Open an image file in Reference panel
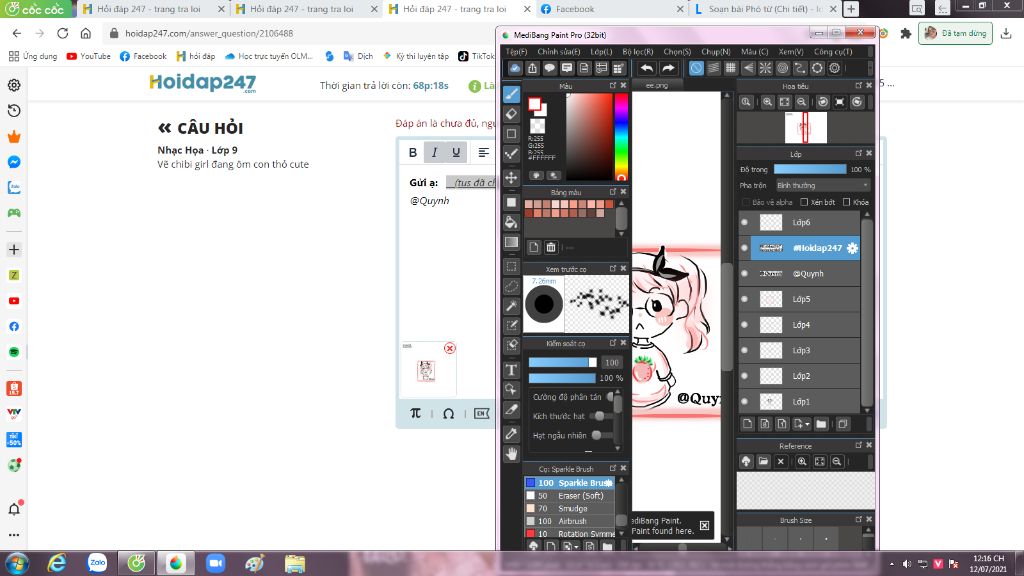This screenshot has width=1024, height=576. (763, 461)
